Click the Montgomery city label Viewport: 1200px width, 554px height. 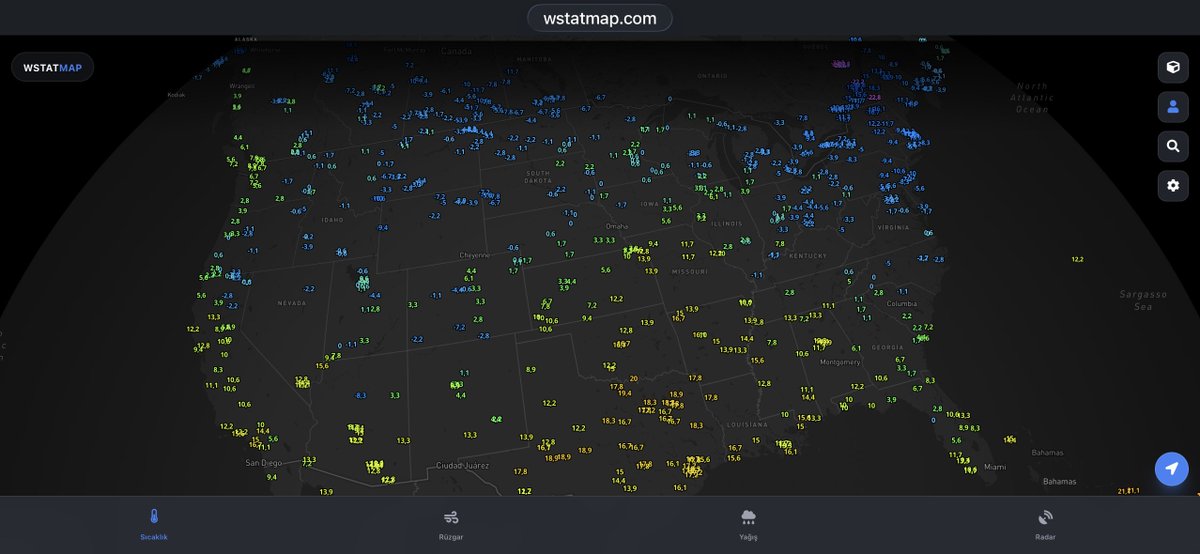838,361
